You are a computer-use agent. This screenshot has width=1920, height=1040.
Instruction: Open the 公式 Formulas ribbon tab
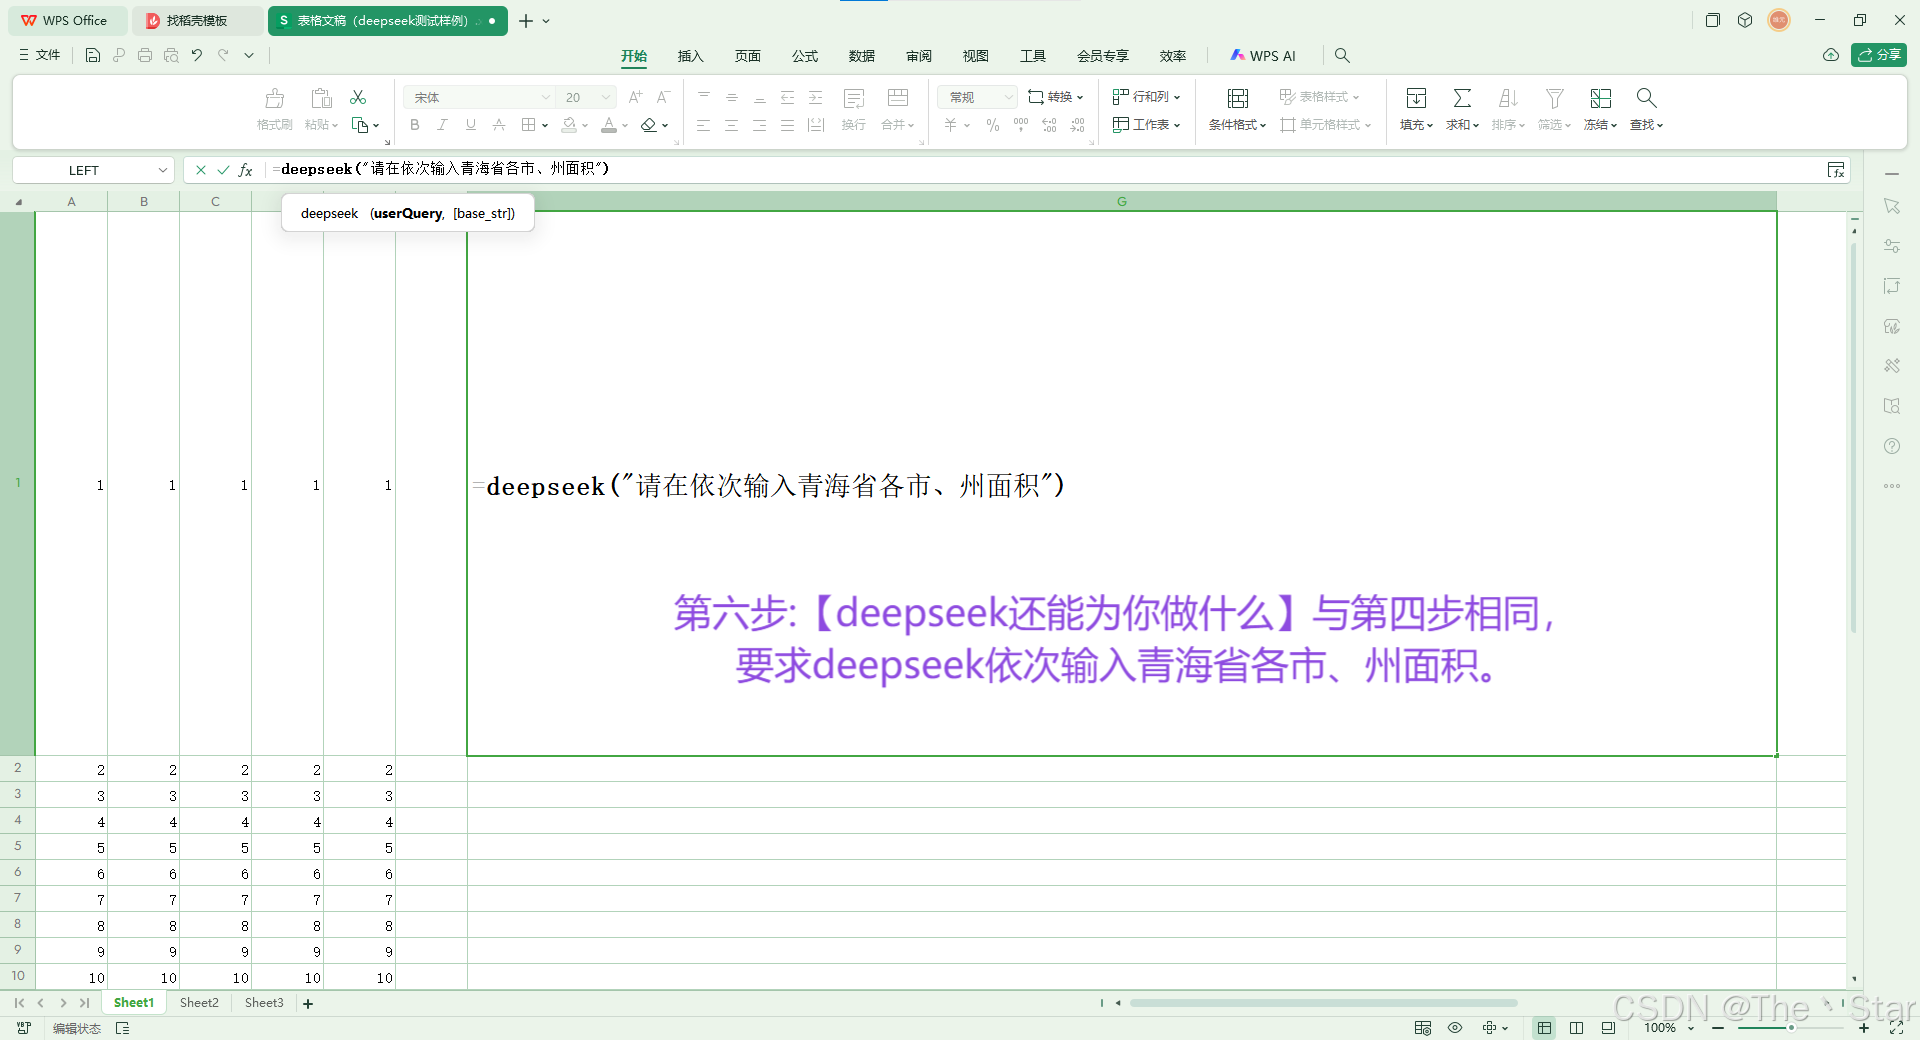click(804, 56)
